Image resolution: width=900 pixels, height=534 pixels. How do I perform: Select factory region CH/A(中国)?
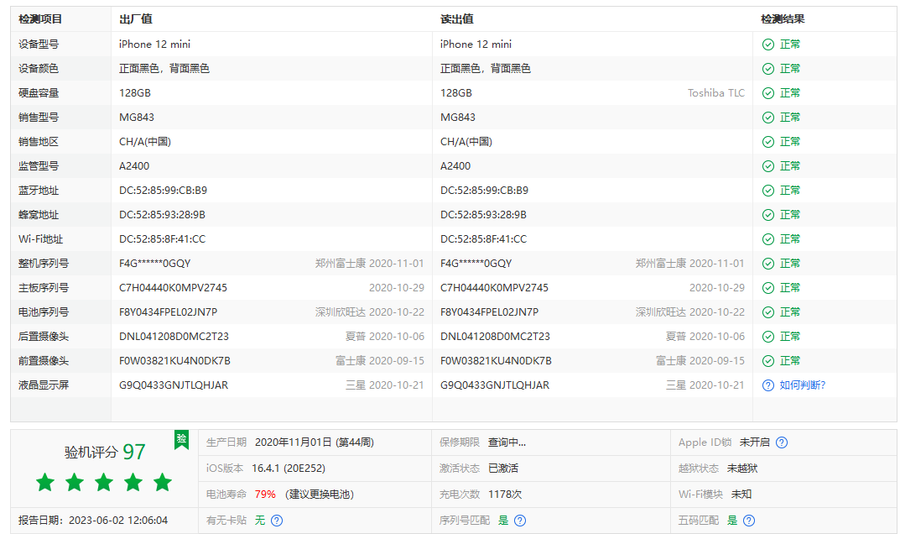pyautogui.click(x=145, y=142)
